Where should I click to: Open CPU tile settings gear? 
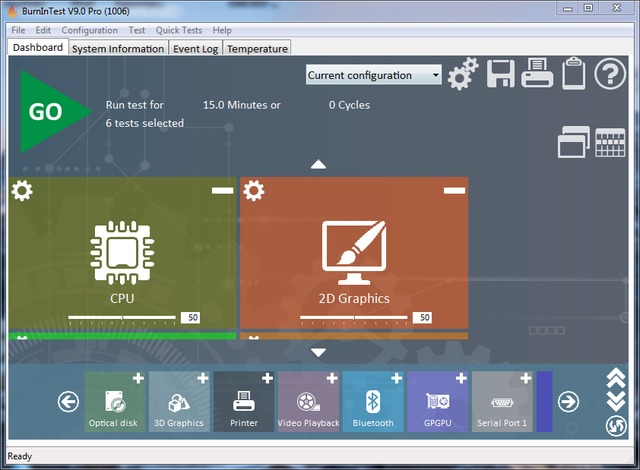click(x=22, y=190)
